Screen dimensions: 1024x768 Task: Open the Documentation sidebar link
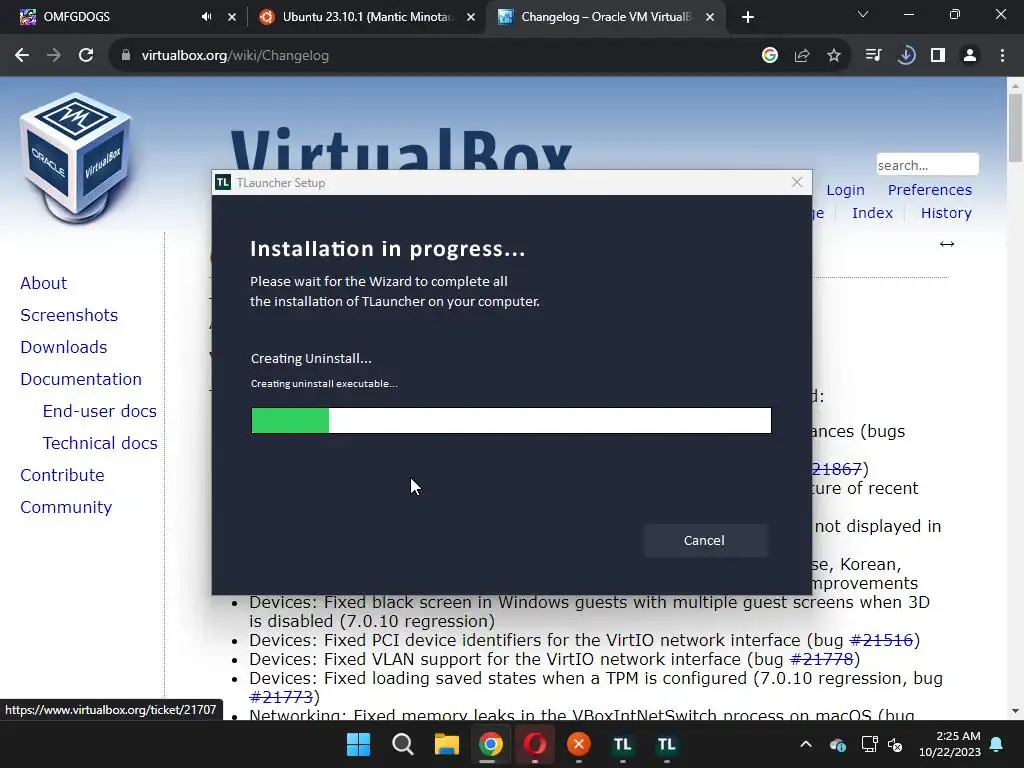click(x=81, y=379)
